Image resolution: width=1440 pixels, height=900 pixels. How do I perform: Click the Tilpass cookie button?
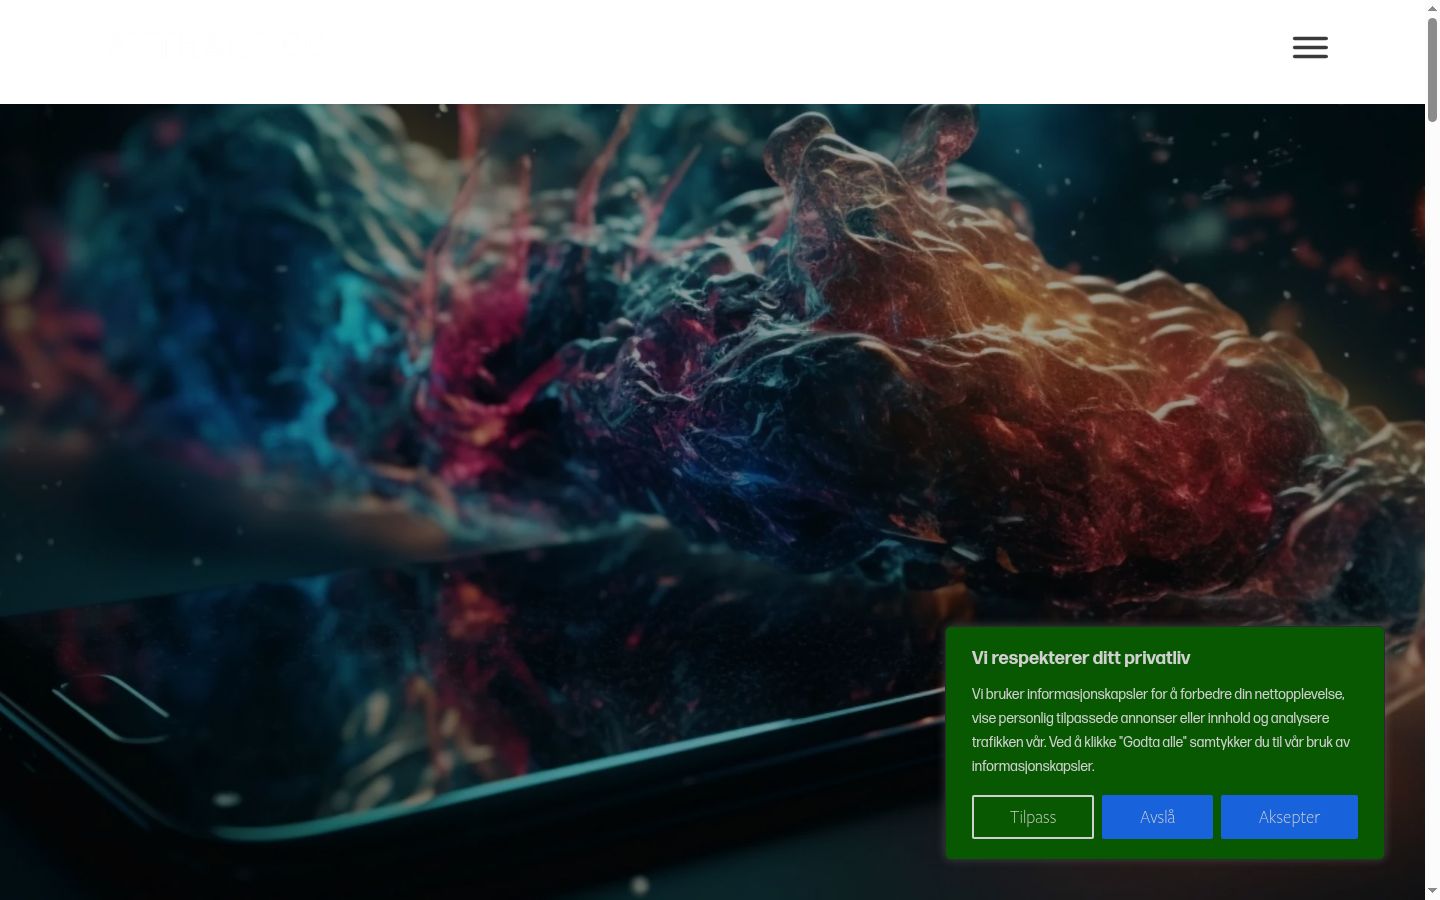point(1033,817)
